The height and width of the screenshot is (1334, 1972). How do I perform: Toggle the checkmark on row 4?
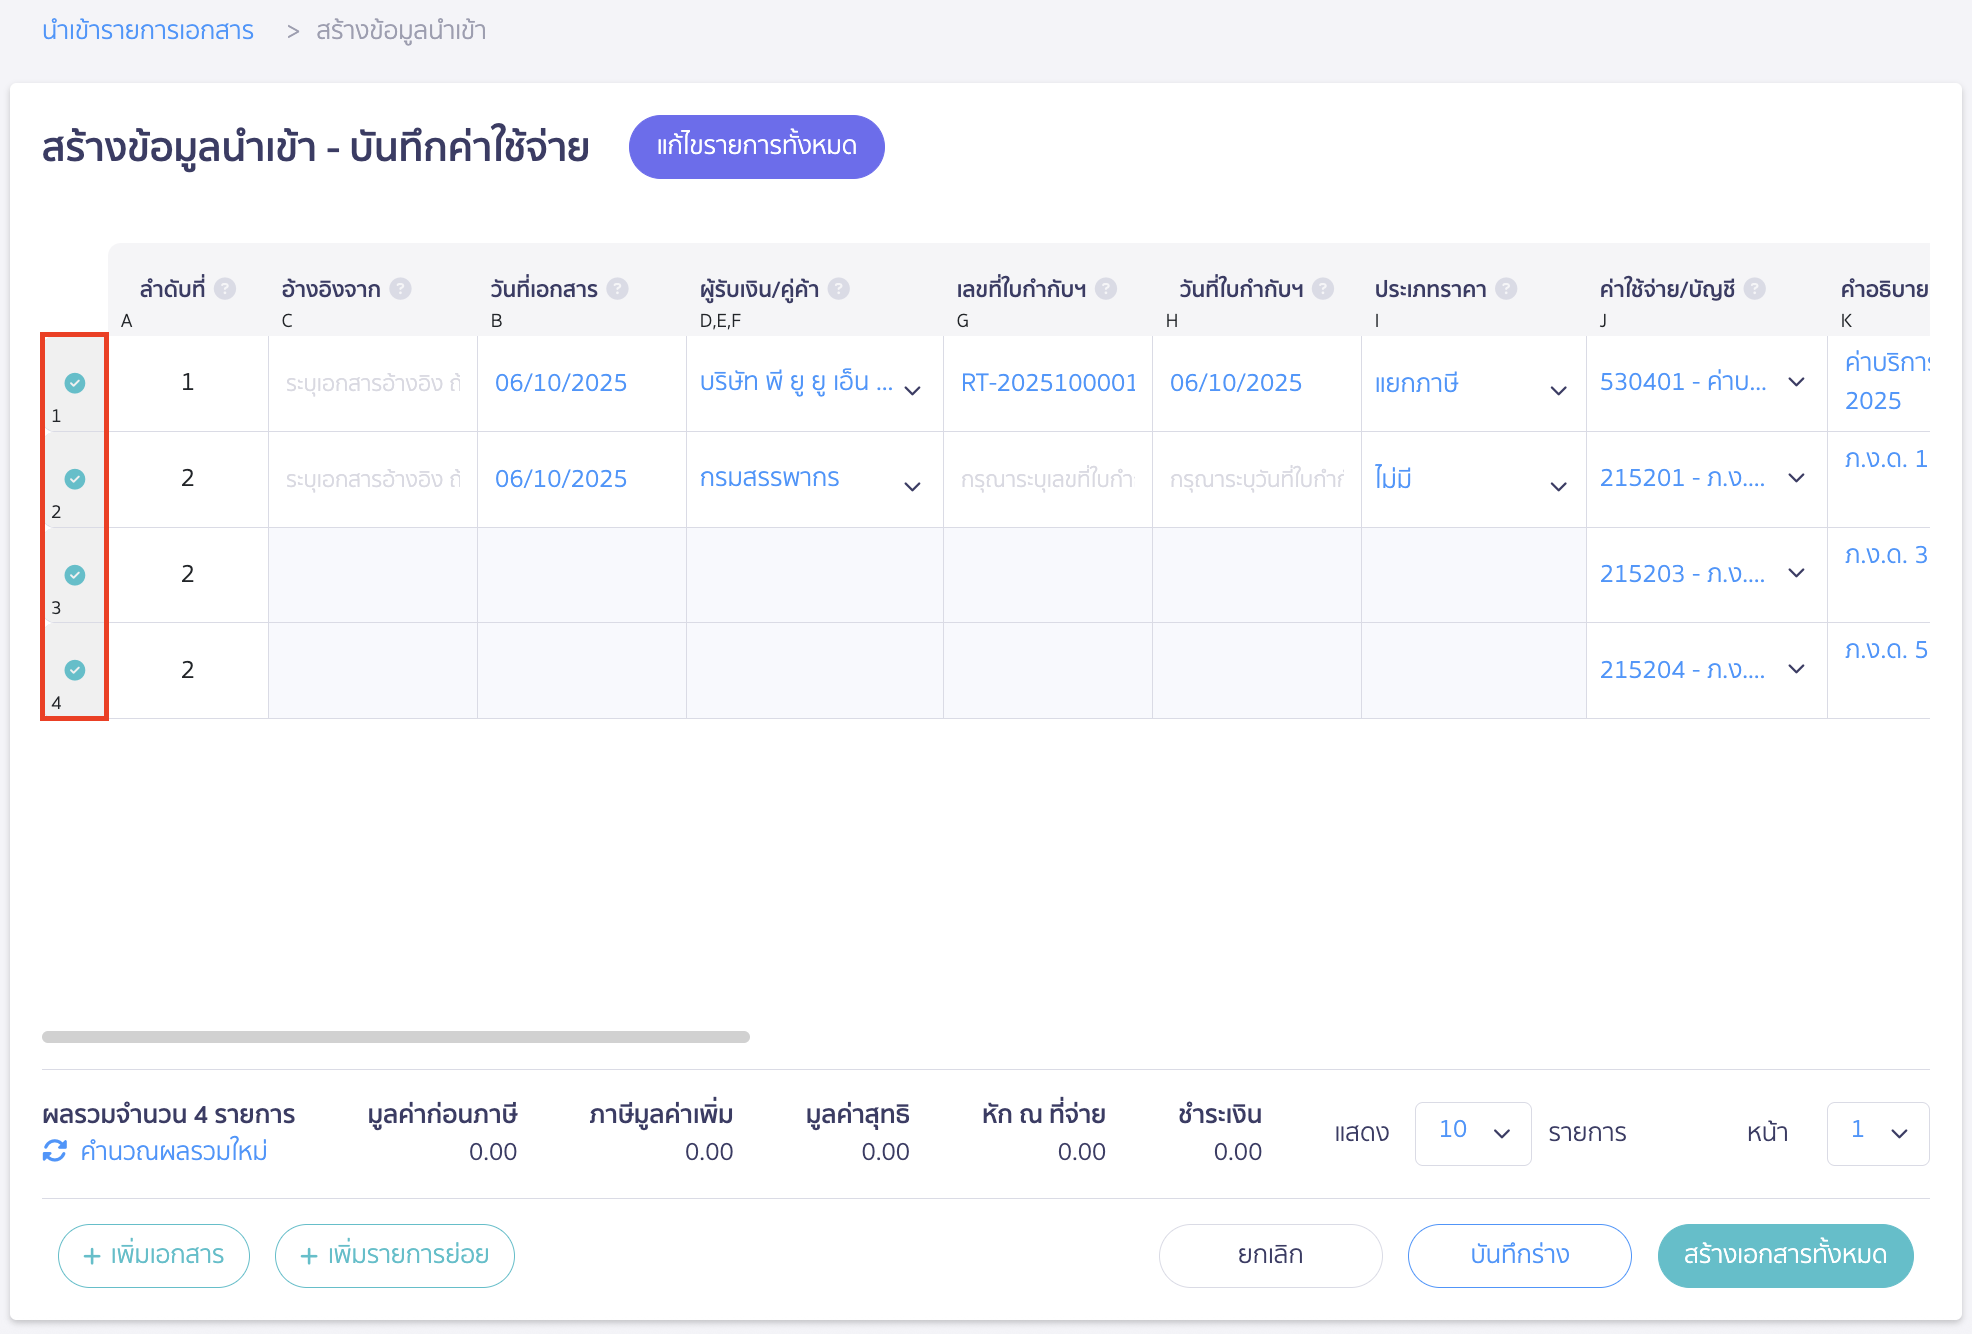[75, 670]
